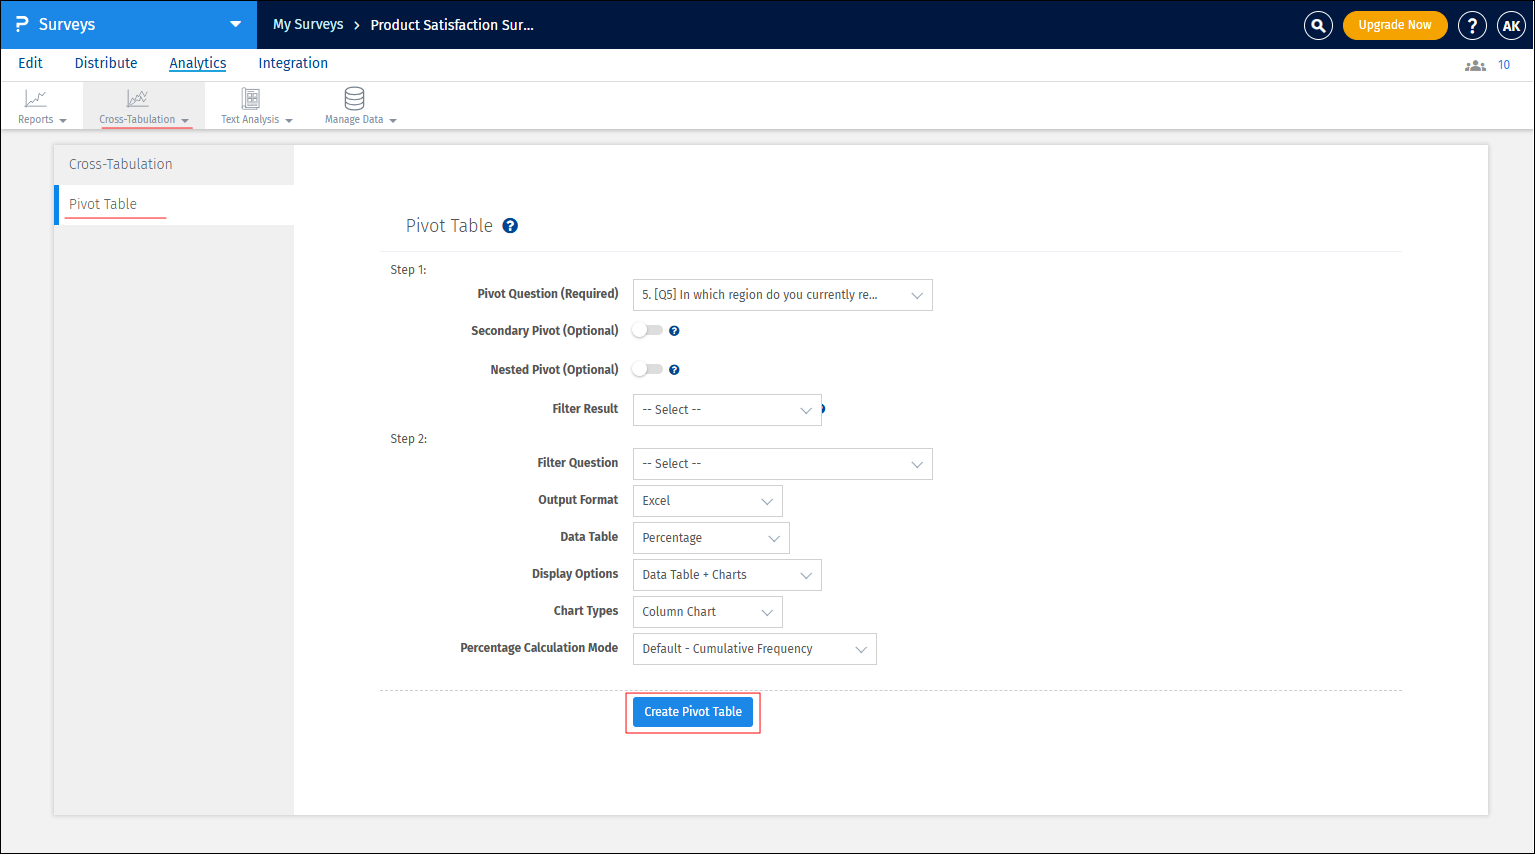This screenshot has width=1535, height=854.
Task: Click the Create Pivot Table button
Action: click(692, 711)
